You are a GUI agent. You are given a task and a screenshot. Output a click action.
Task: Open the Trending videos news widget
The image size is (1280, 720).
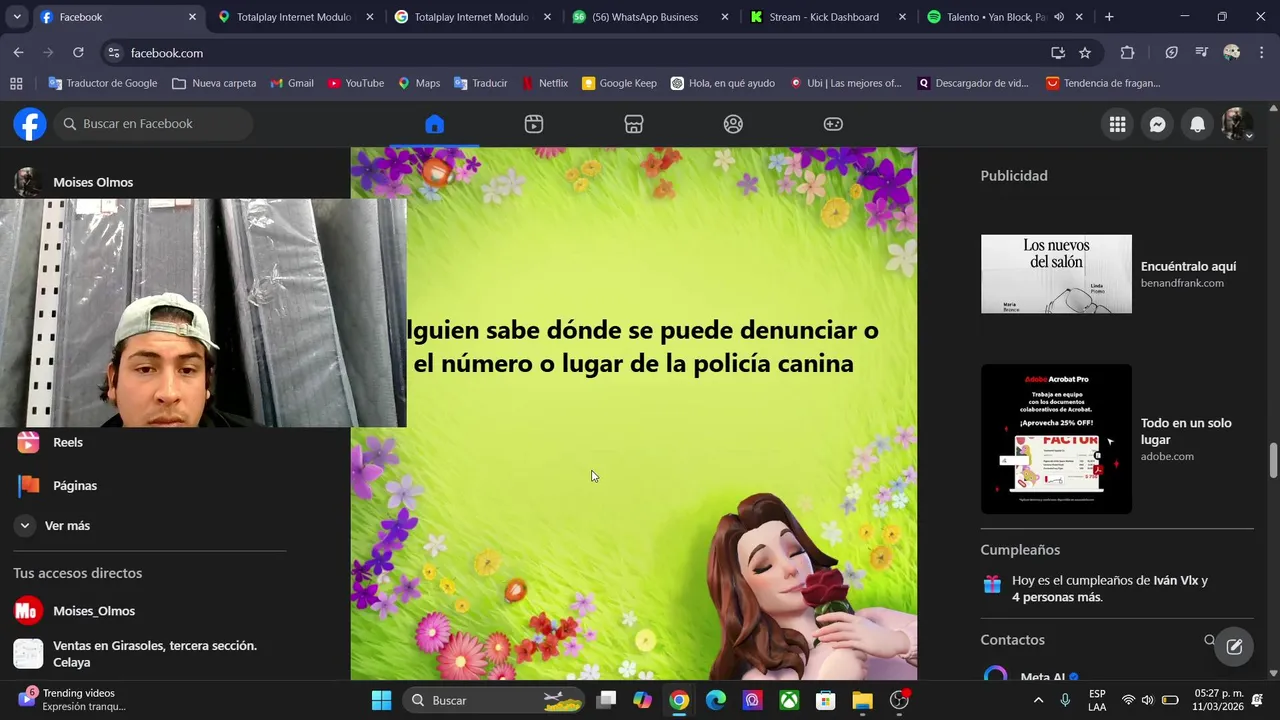click(x=70, y=699)
